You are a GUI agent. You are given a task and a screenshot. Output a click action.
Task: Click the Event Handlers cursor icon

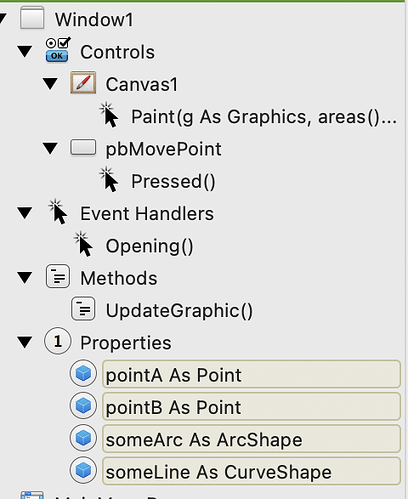click(x=58, y=212)
